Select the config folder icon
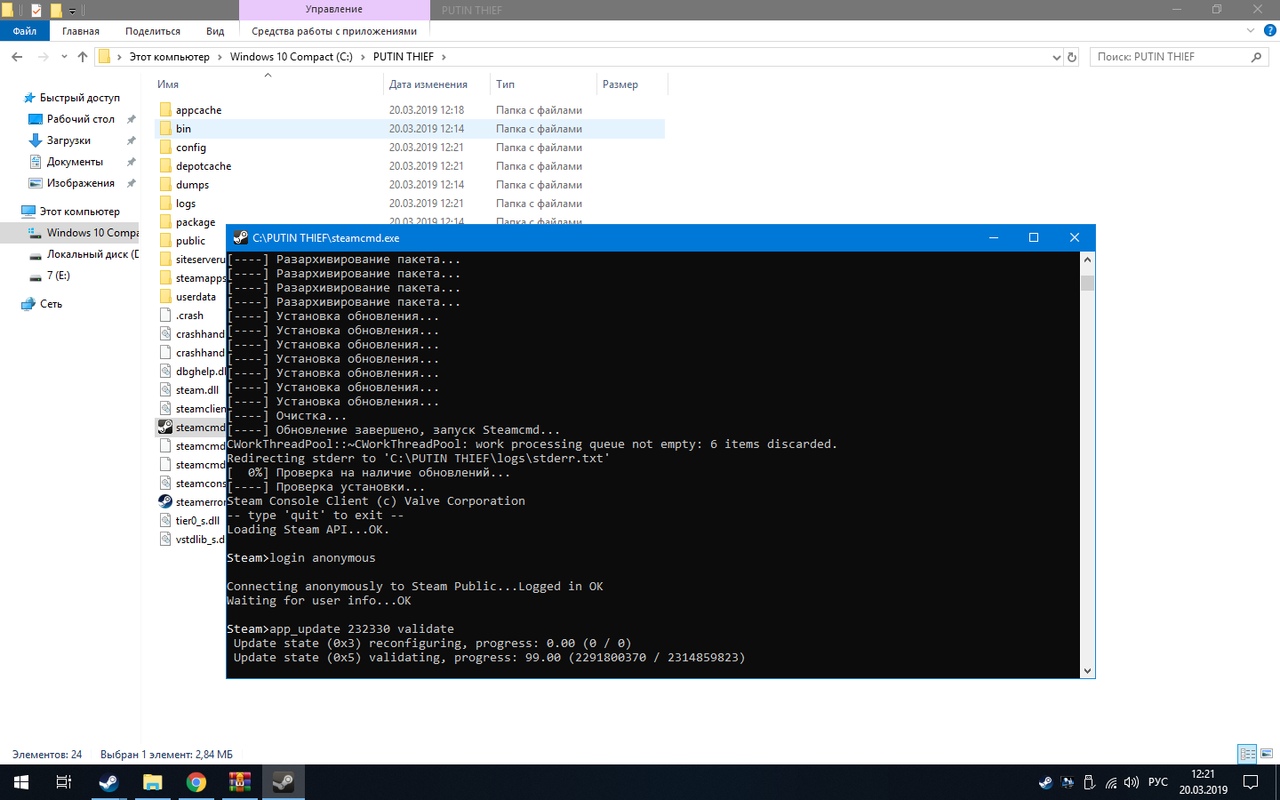Image resolution: width=1280 pixels, height=800 pixels. (167, 147)
